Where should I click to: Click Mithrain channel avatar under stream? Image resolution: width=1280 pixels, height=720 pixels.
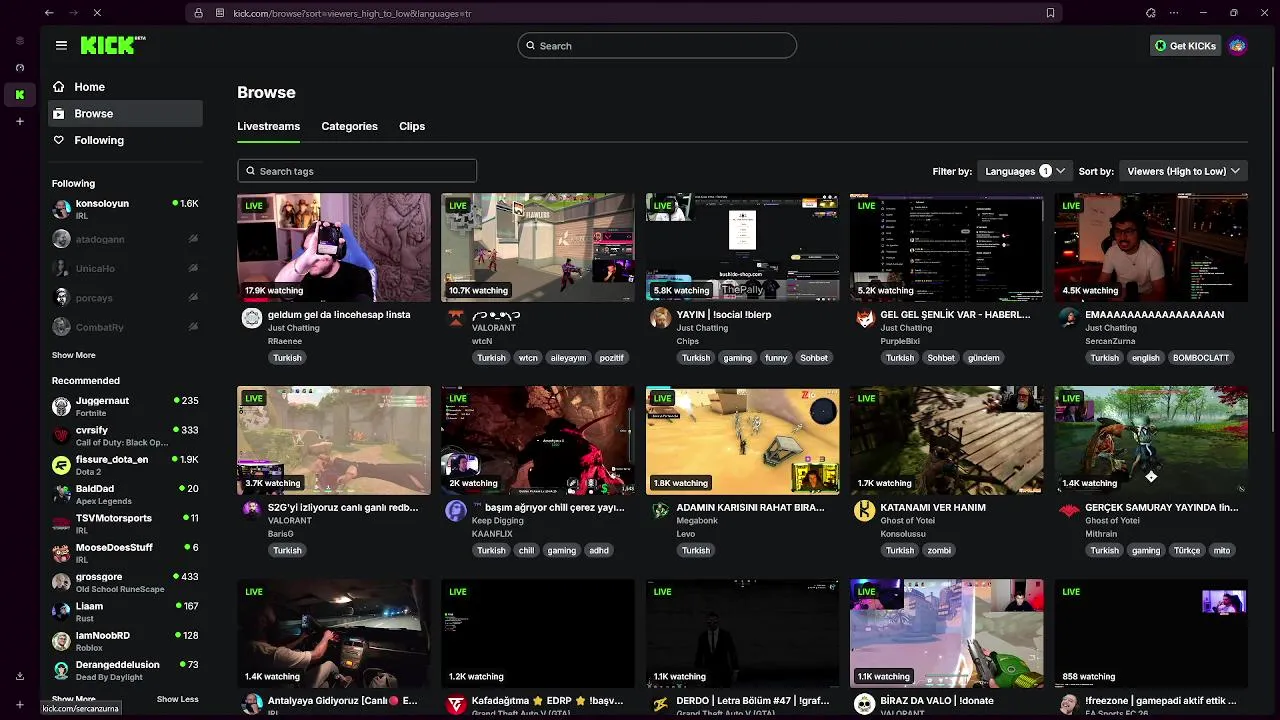coord(1069,511)
